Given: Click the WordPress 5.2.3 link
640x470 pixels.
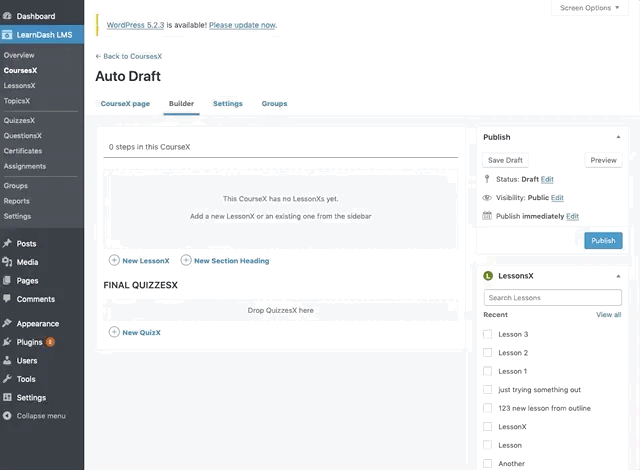Looking at the screenshot, I should tap(135, 25).
